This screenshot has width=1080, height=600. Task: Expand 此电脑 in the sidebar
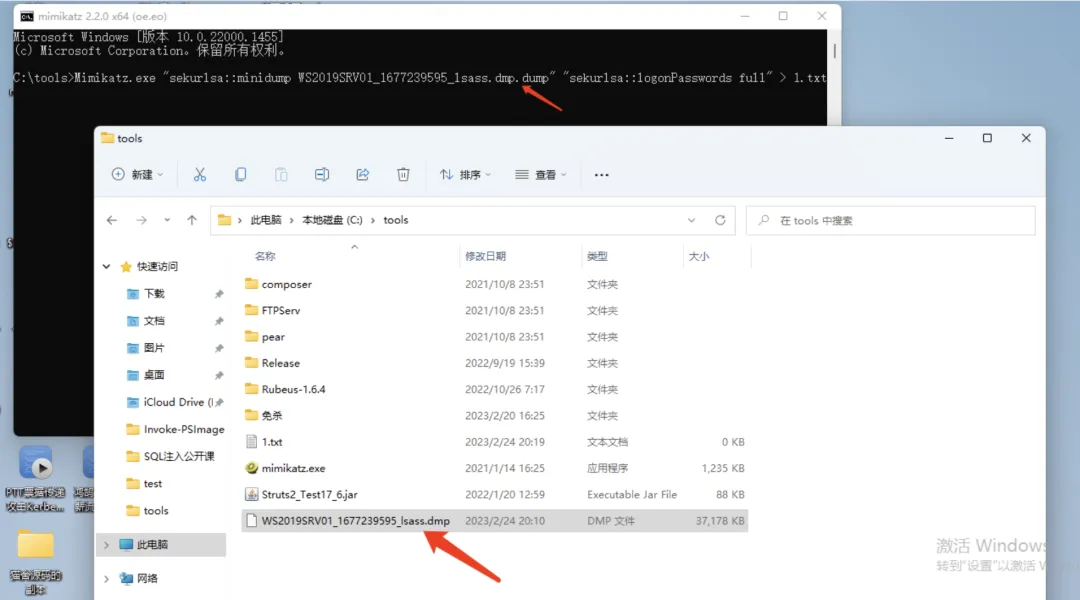105,545
